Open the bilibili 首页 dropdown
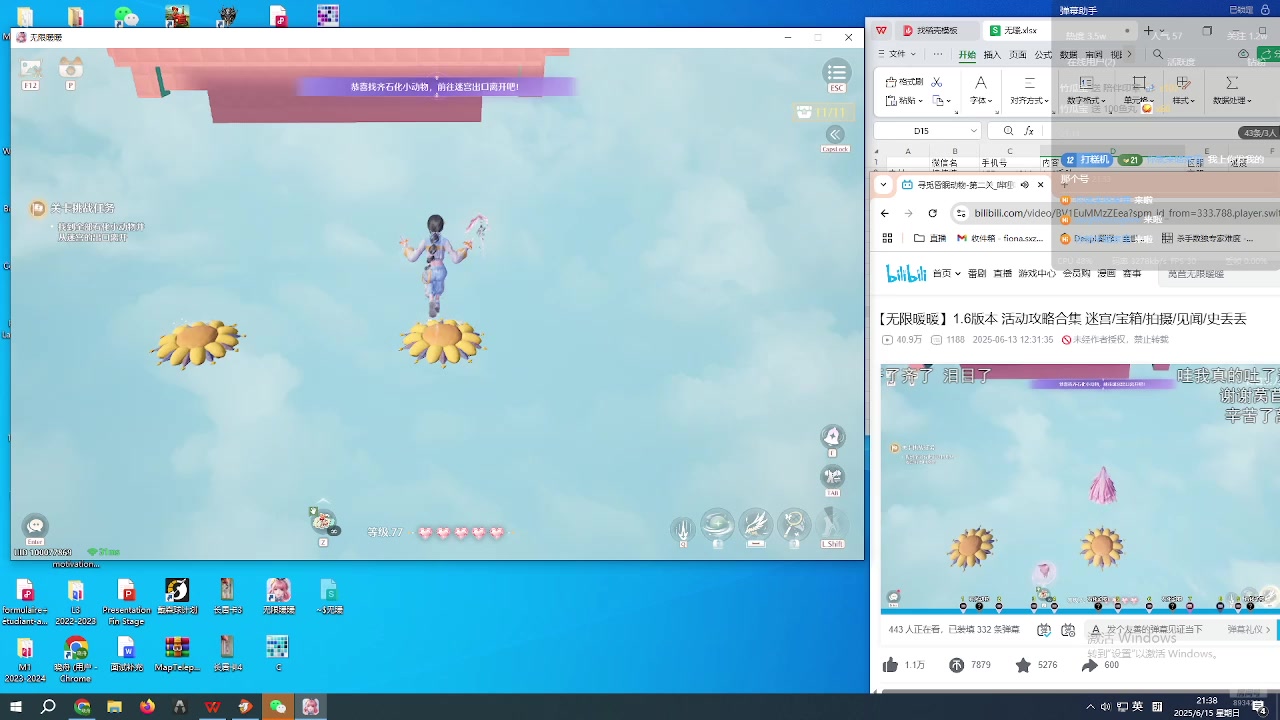1280x720 pixels. tap(946, 273)
